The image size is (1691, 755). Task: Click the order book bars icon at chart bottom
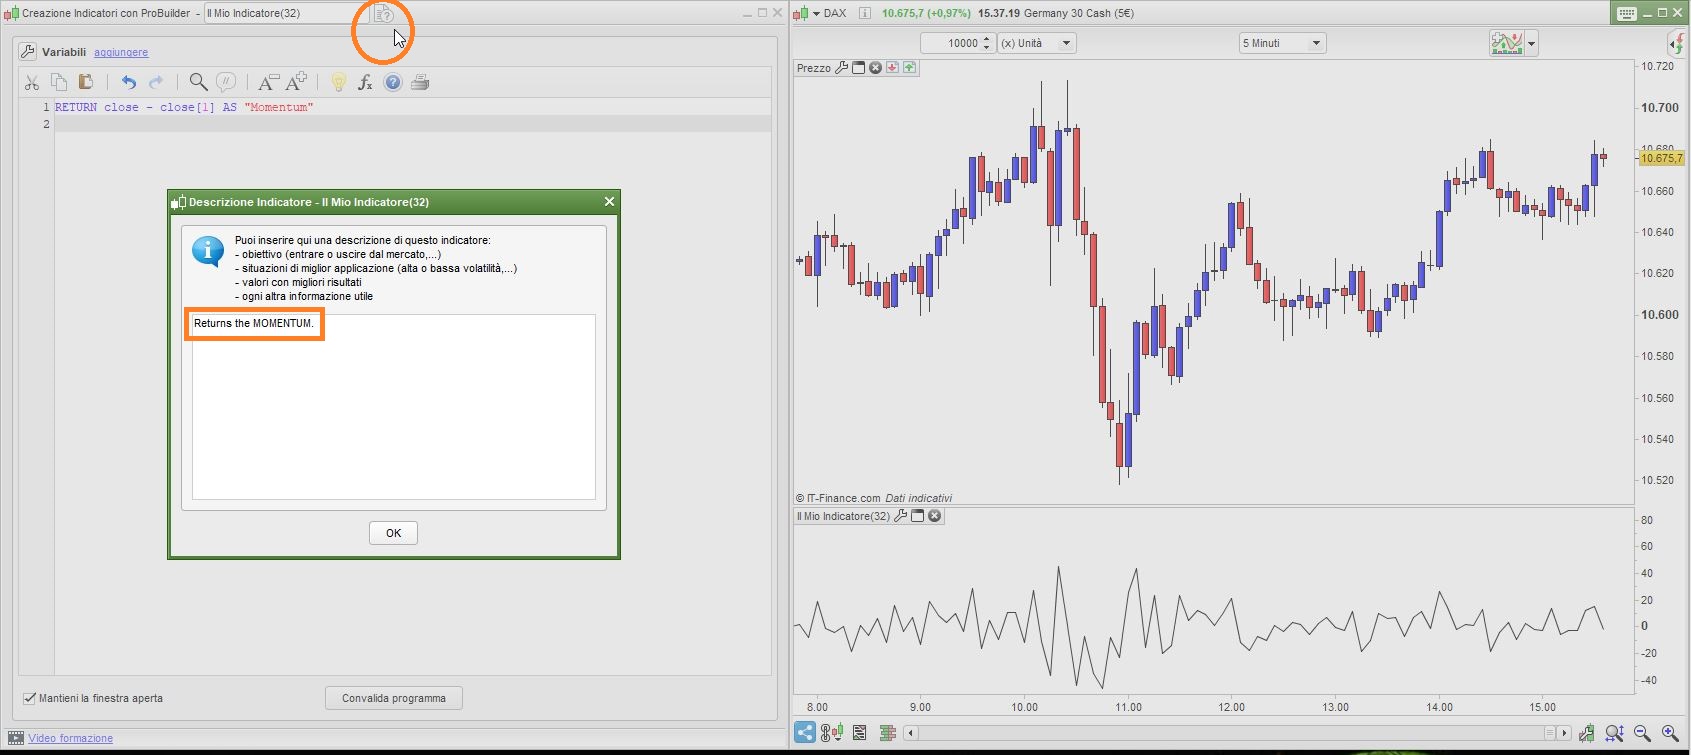[887, 733]
